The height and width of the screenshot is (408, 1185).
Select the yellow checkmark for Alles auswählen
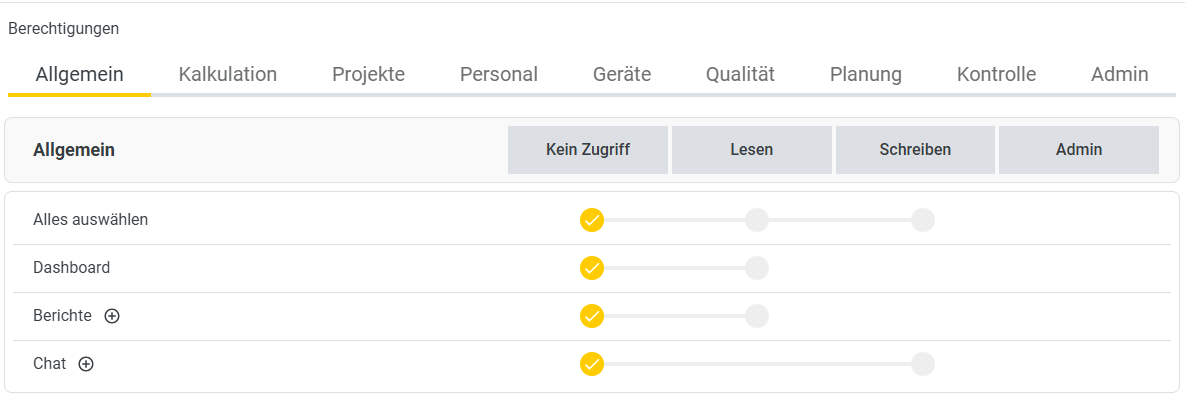click(x=592, y=220)
